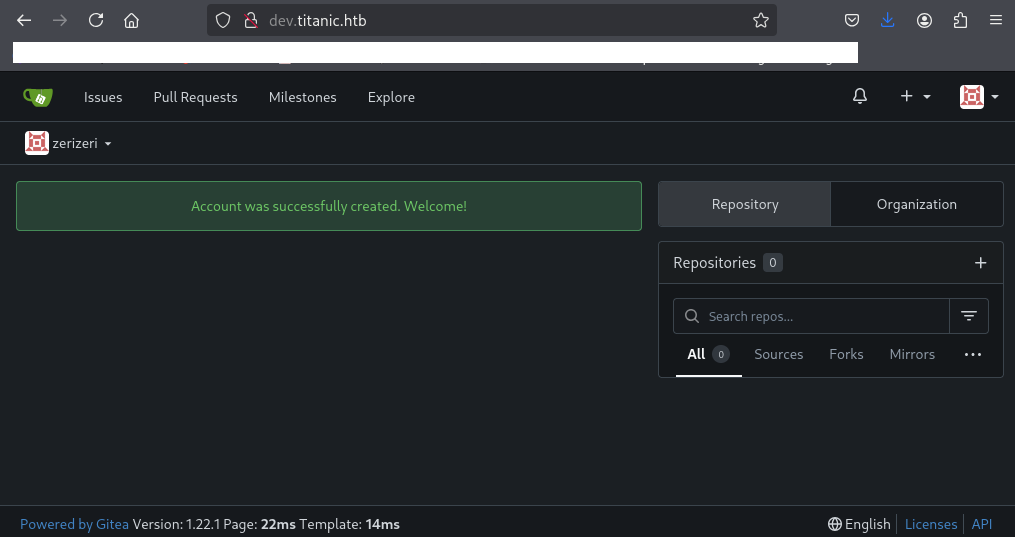Show more repository filters via ellipsis
Screen dimensions: 1015x537
tap(972, 354)
